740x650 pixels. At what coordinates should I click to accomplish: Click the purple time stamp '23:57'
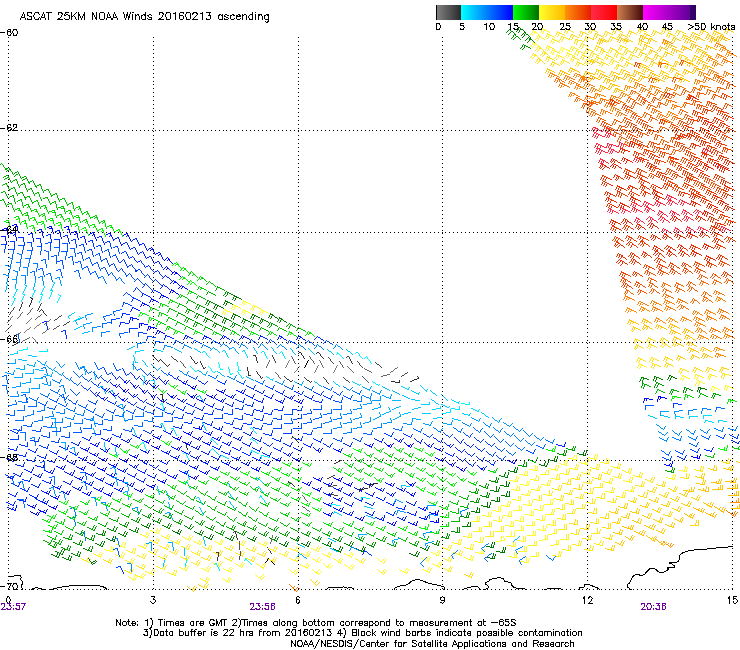[x=13, y=607]
